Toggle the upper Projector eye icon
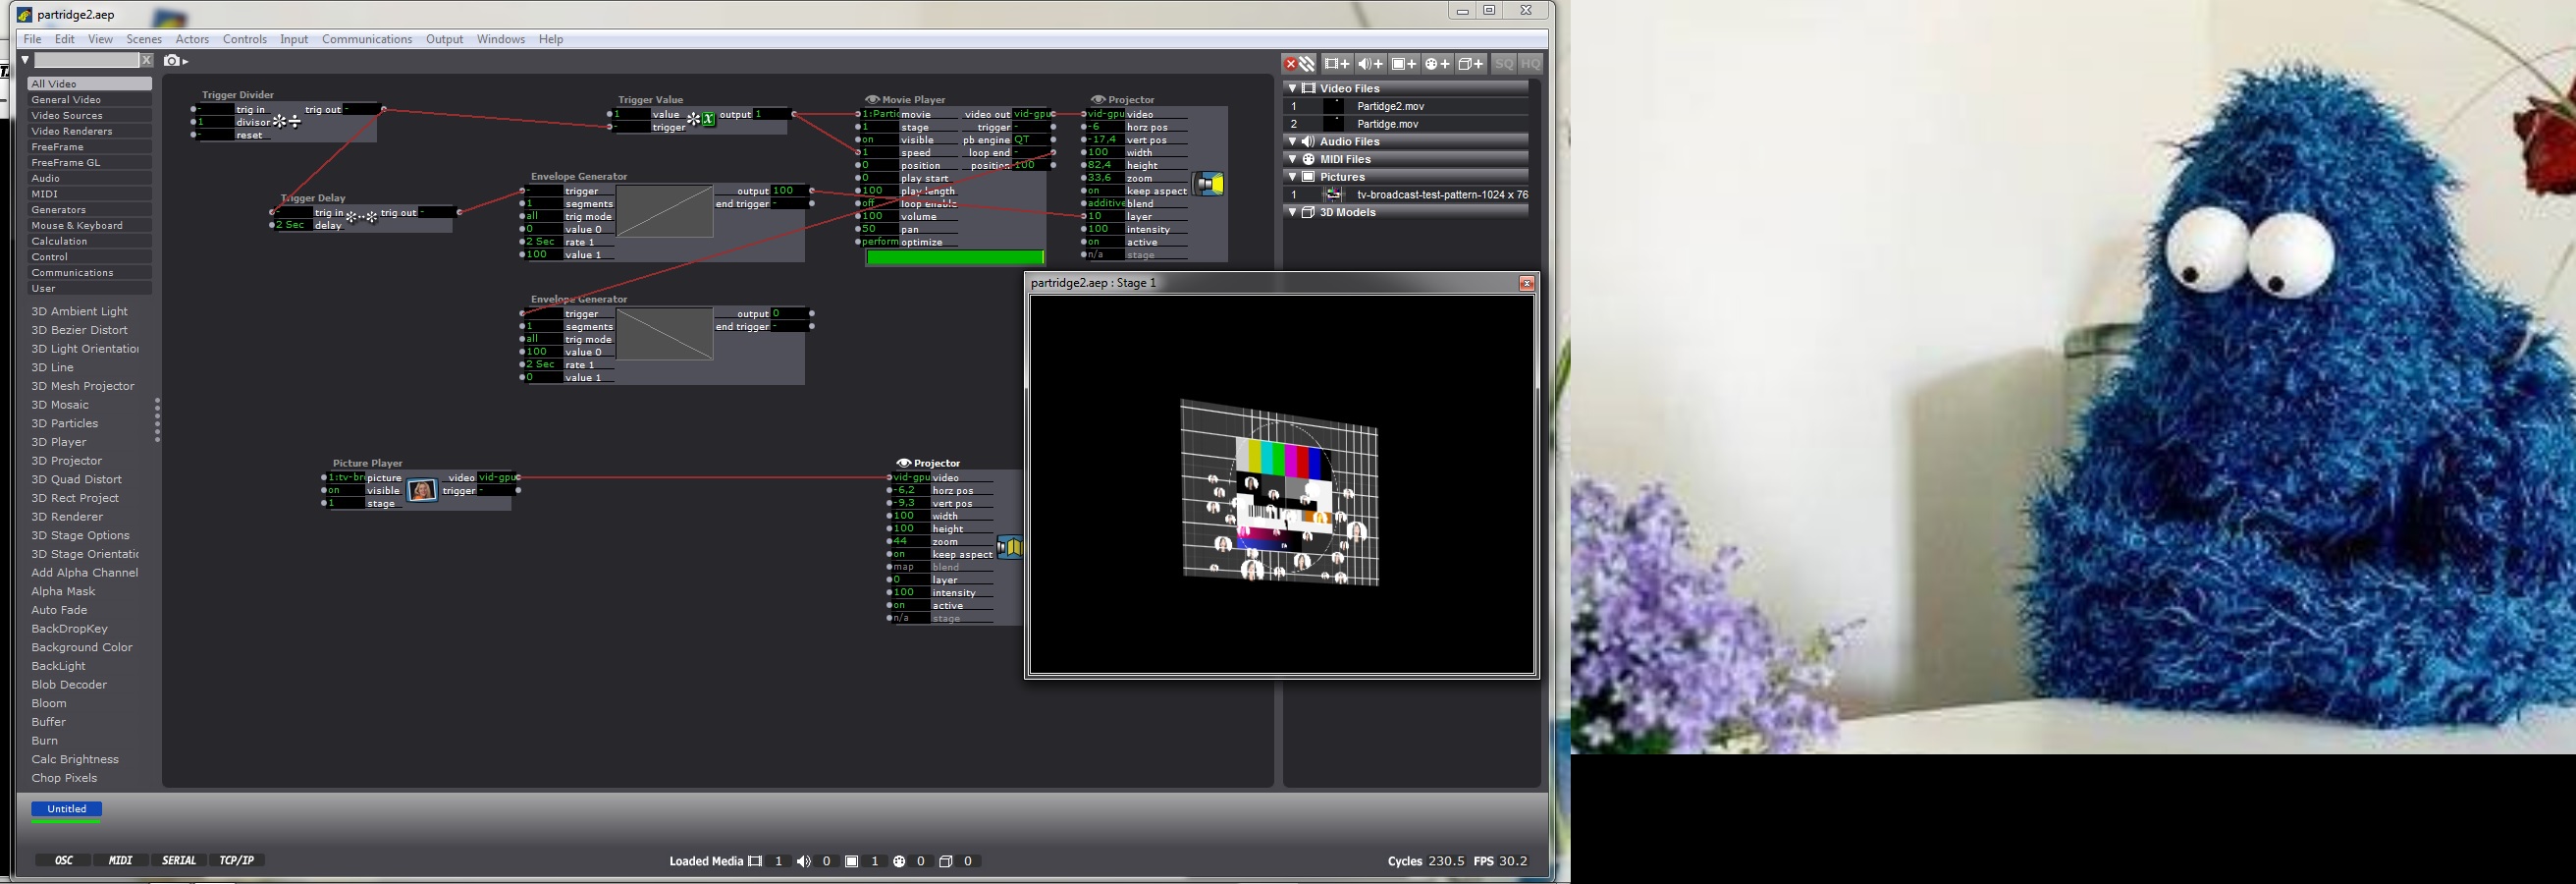 pyautogui.click(x=1098, y=100)
